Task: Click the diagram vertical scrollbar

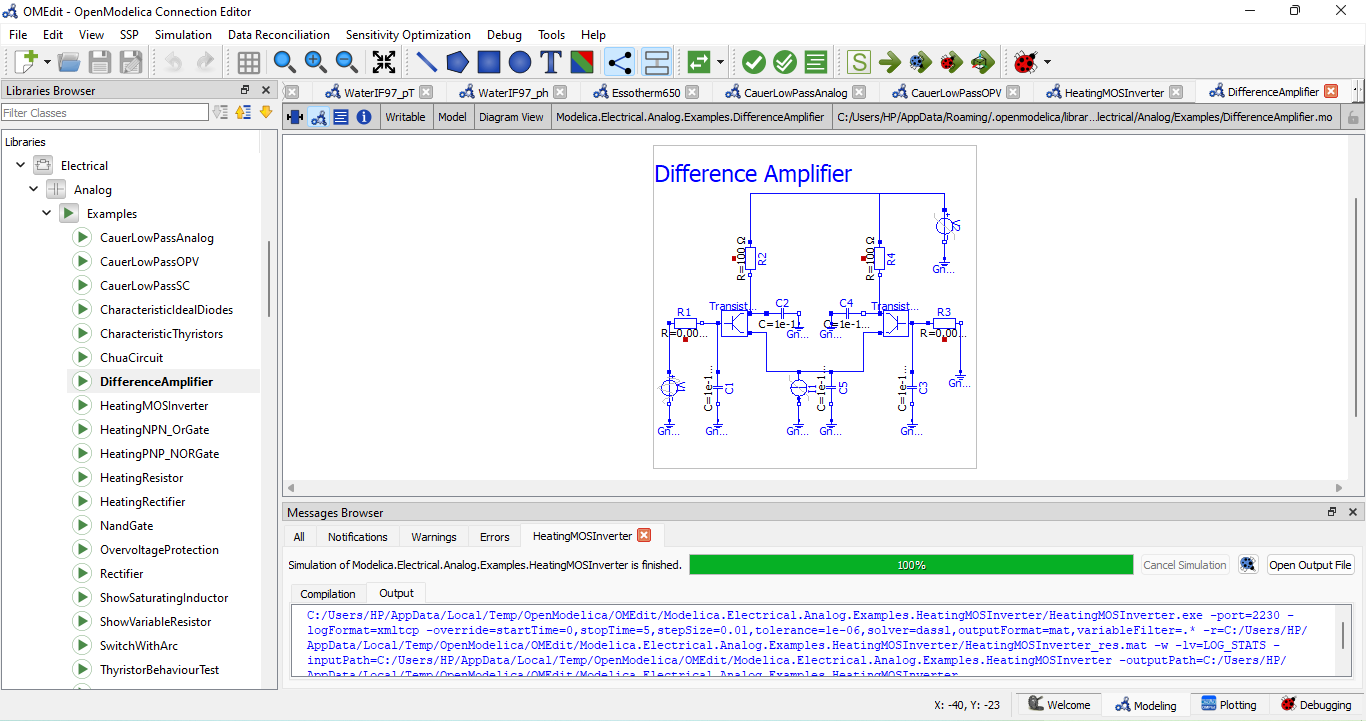Action: click(1356, 305)
